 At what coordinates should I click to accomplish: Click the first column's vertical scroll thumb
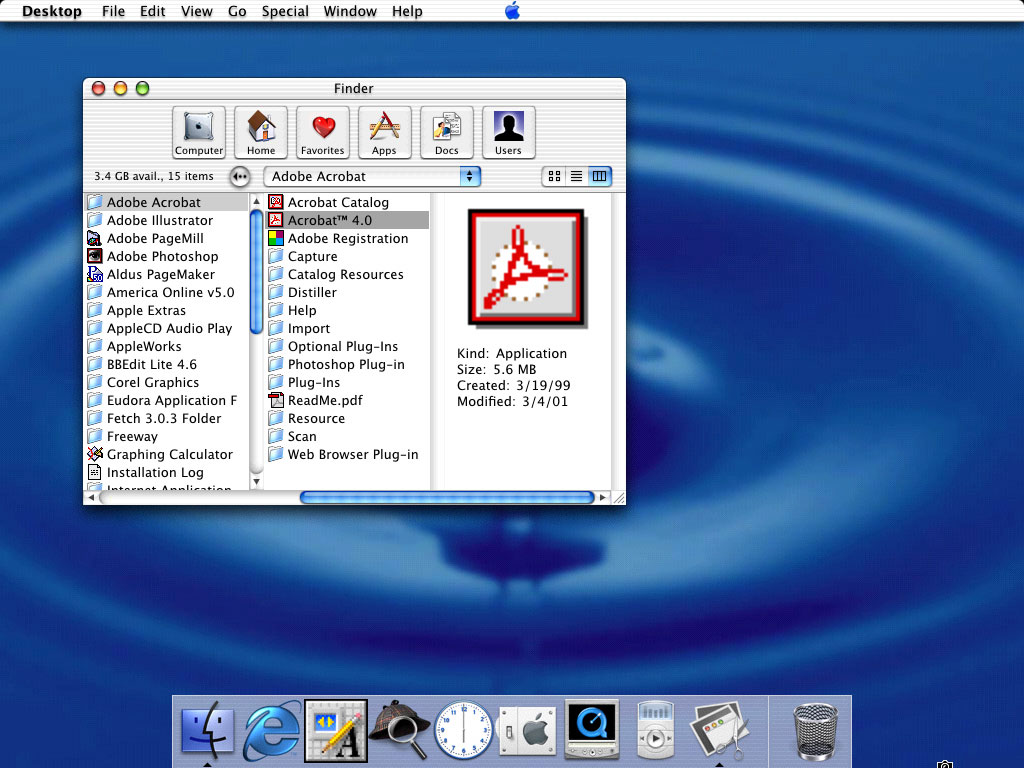257,272
